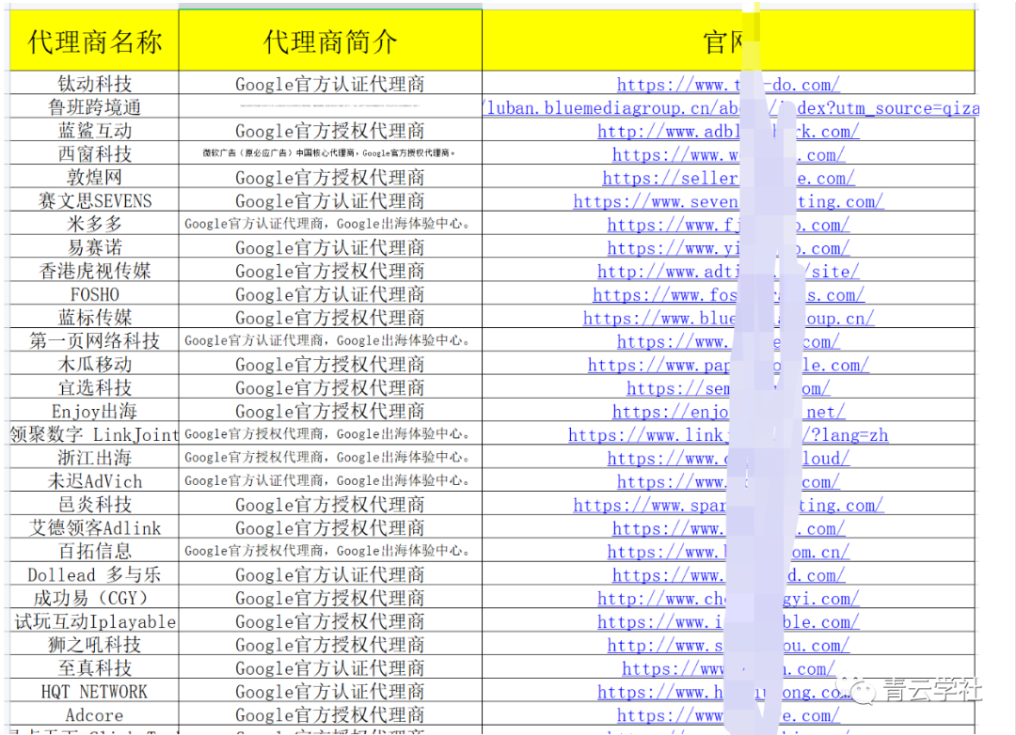1016x735 pixels.
Task: Click the 米多多 agent description cell
Action: 330,224
